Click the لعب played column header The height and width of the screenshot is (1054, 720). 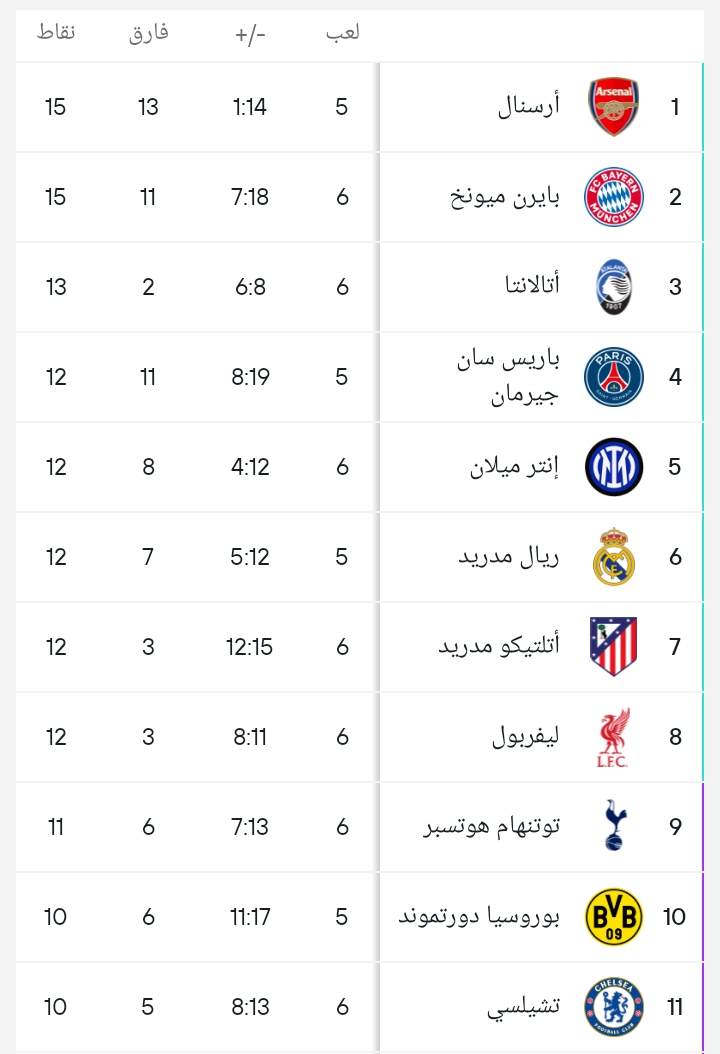342,33
